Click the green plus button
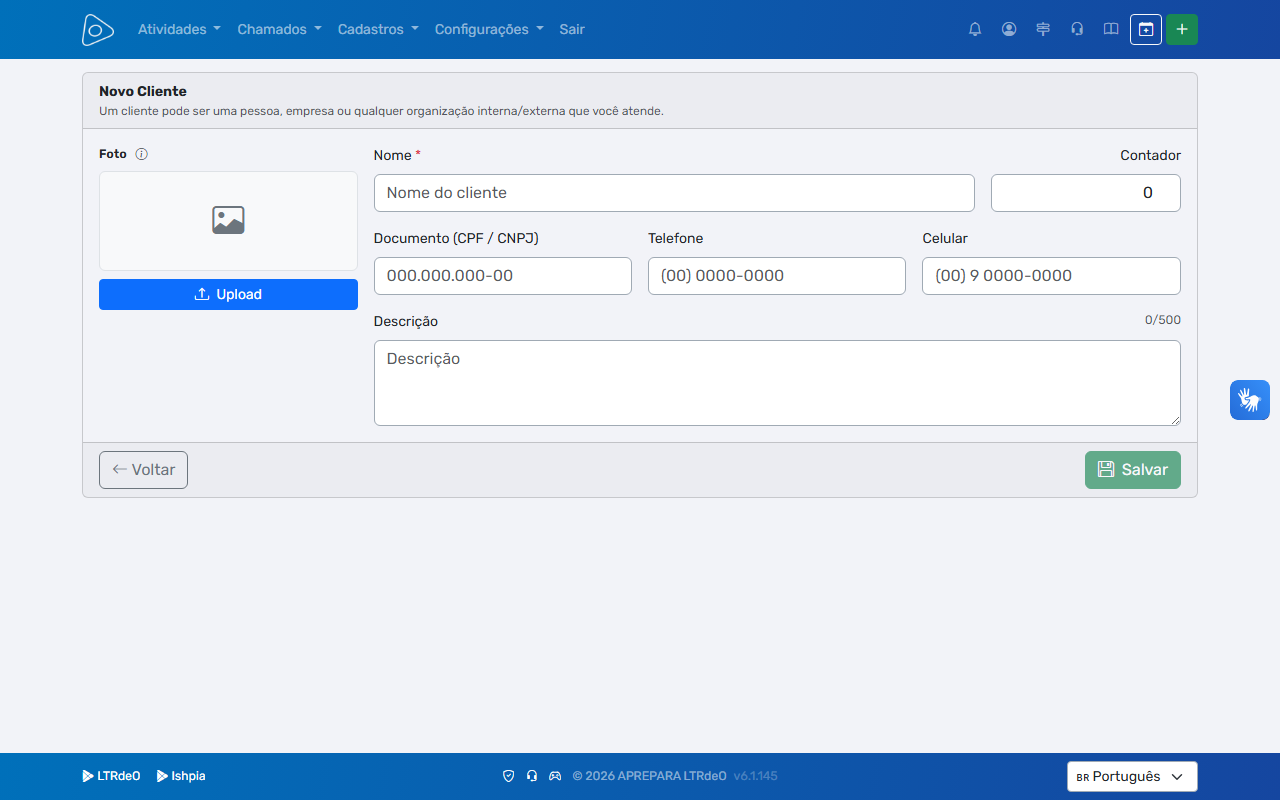This screenshot has width=1280, height=800. coord(1182,29)
